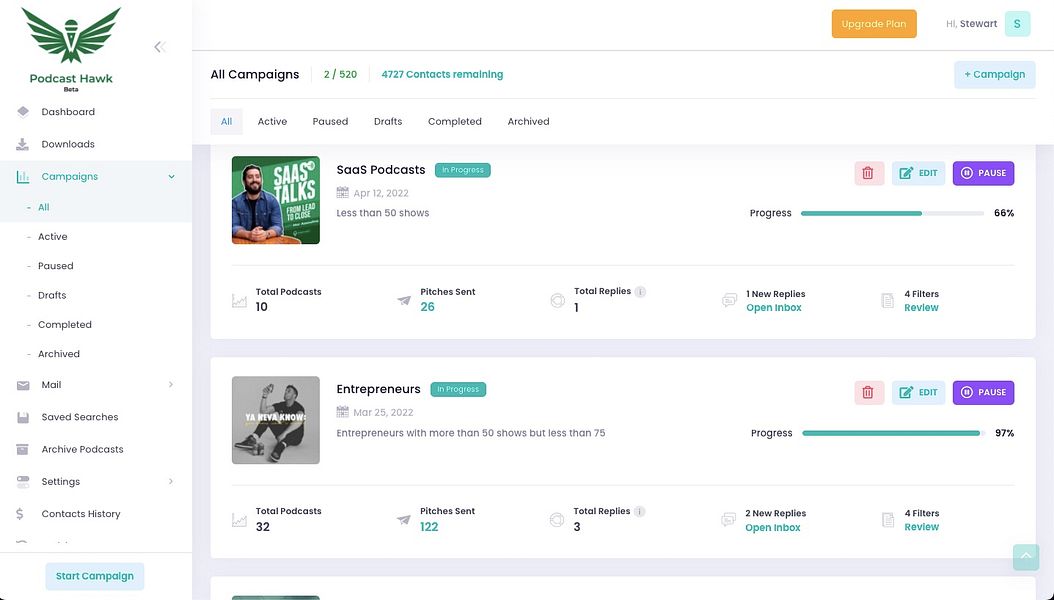1054x600 pixels.
Task: Pause the Entrepreneurs campaign
Action: tap(983, 392)
